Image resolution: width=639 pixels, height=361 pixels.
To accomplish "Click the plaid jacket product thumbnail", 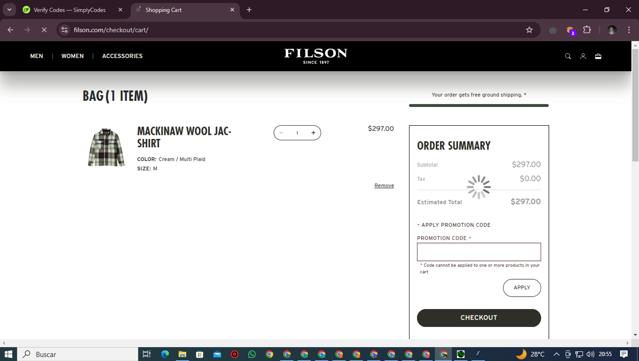I will coord(106,147).
